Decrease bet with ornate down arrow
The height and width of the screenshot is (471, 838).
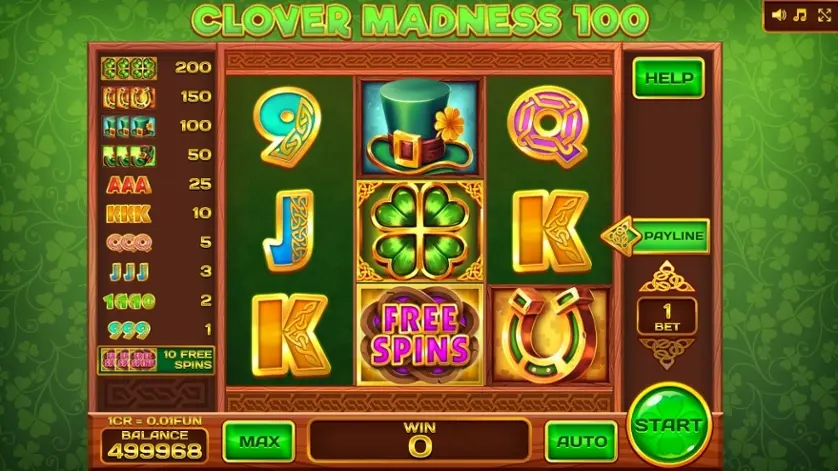666,353
